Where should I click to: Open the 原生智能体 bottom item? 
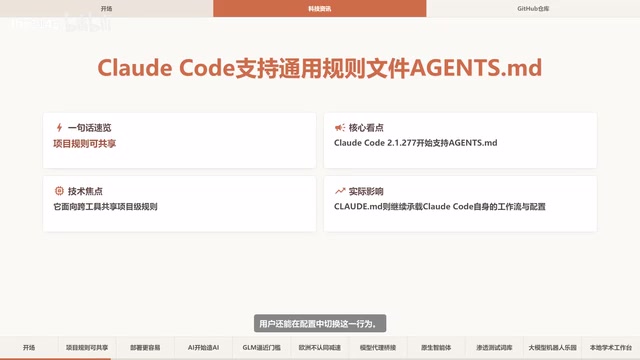[x=436, y=348]
